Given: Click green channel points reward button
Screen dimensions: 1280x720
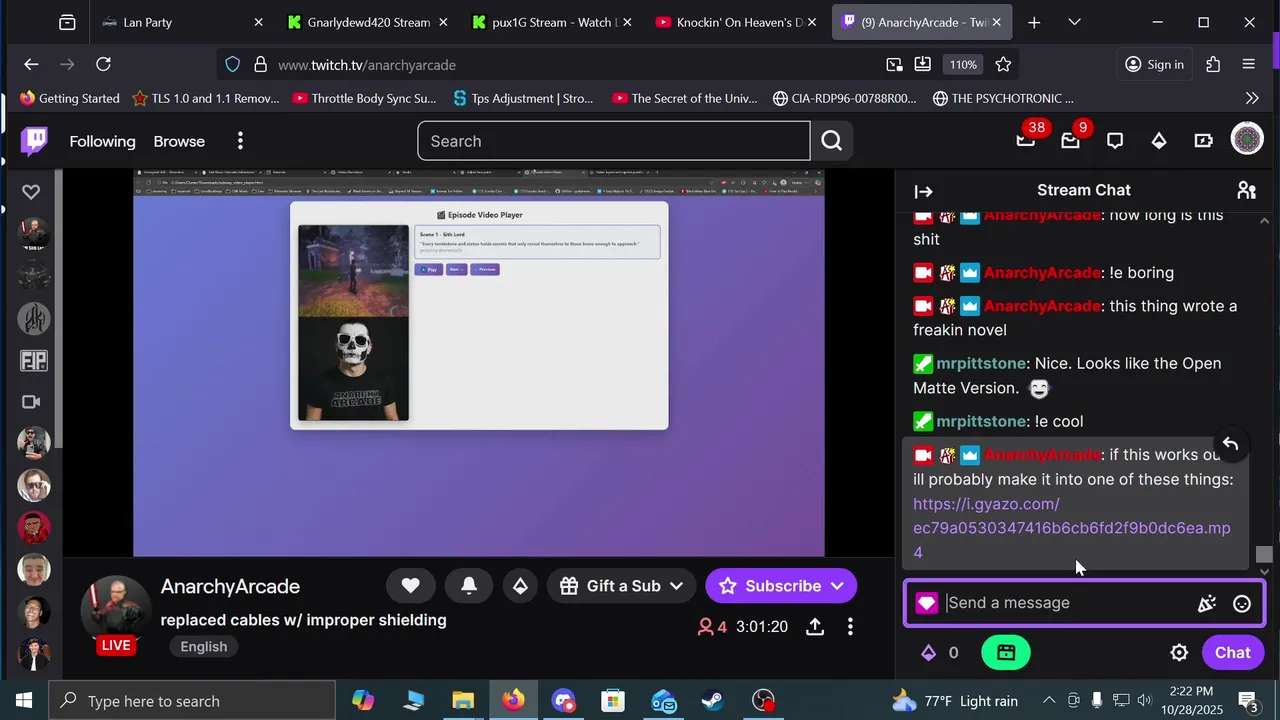Looking at the screenshot, I should point(1006,653).
